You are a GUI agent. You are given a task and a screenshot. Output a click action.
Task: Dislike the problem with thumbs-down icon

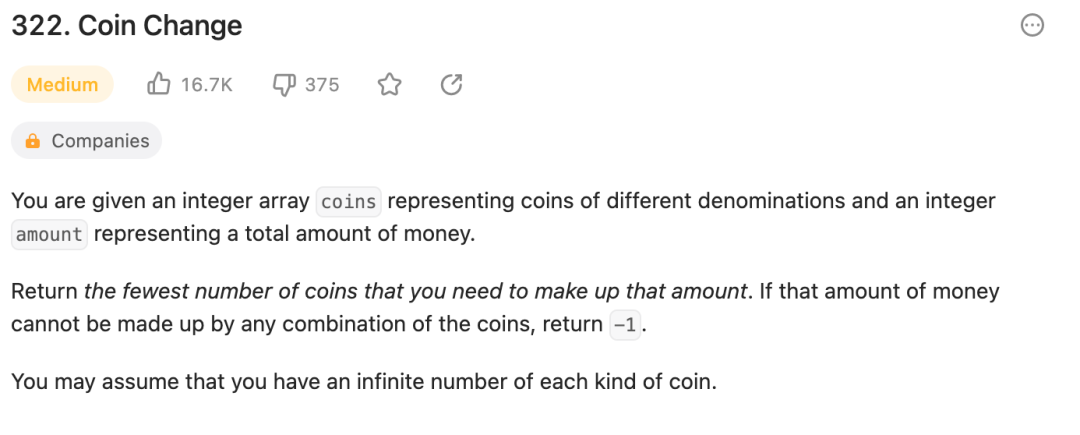point(284,85)
